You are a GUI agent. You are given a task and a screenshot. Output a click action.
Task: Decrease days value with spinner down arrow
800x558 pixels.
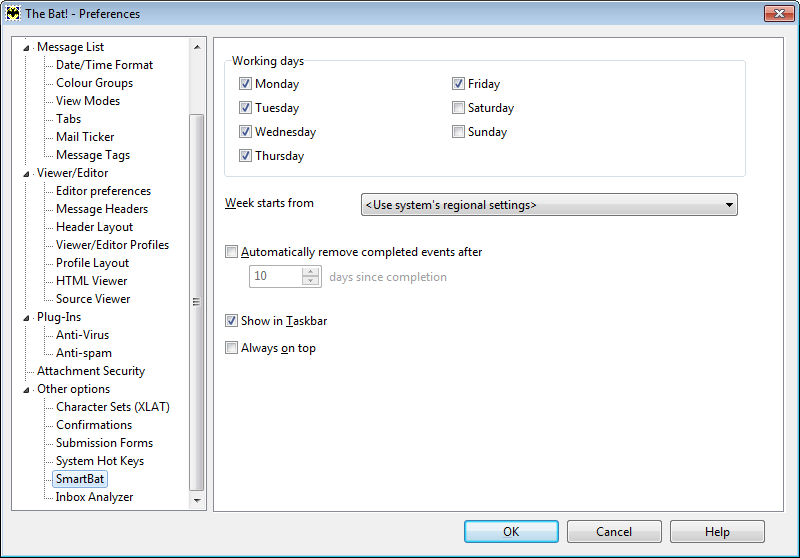pyautogui.click(x=310, y=281)
